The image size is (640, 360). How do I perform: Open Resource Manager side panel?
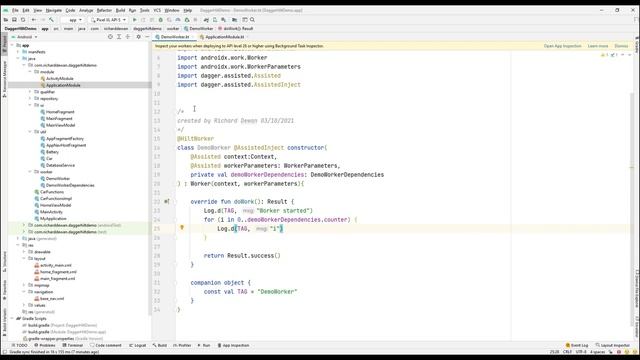[4, 79]
